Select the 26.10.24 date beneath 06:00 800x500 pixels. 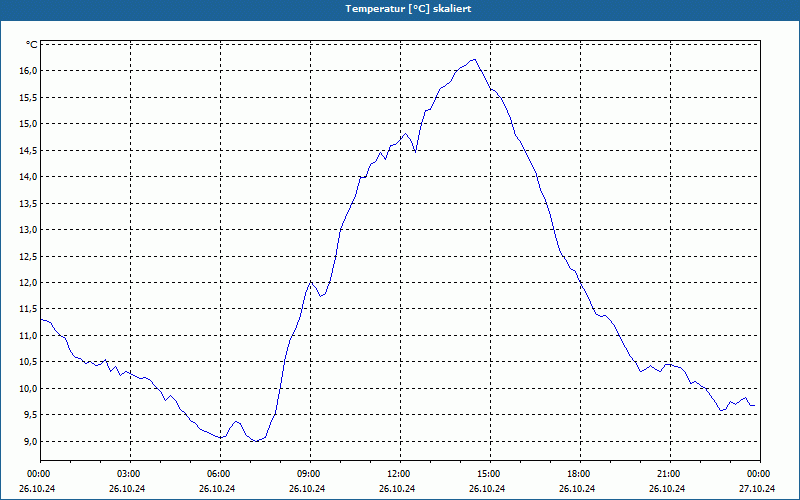(217, 488)
